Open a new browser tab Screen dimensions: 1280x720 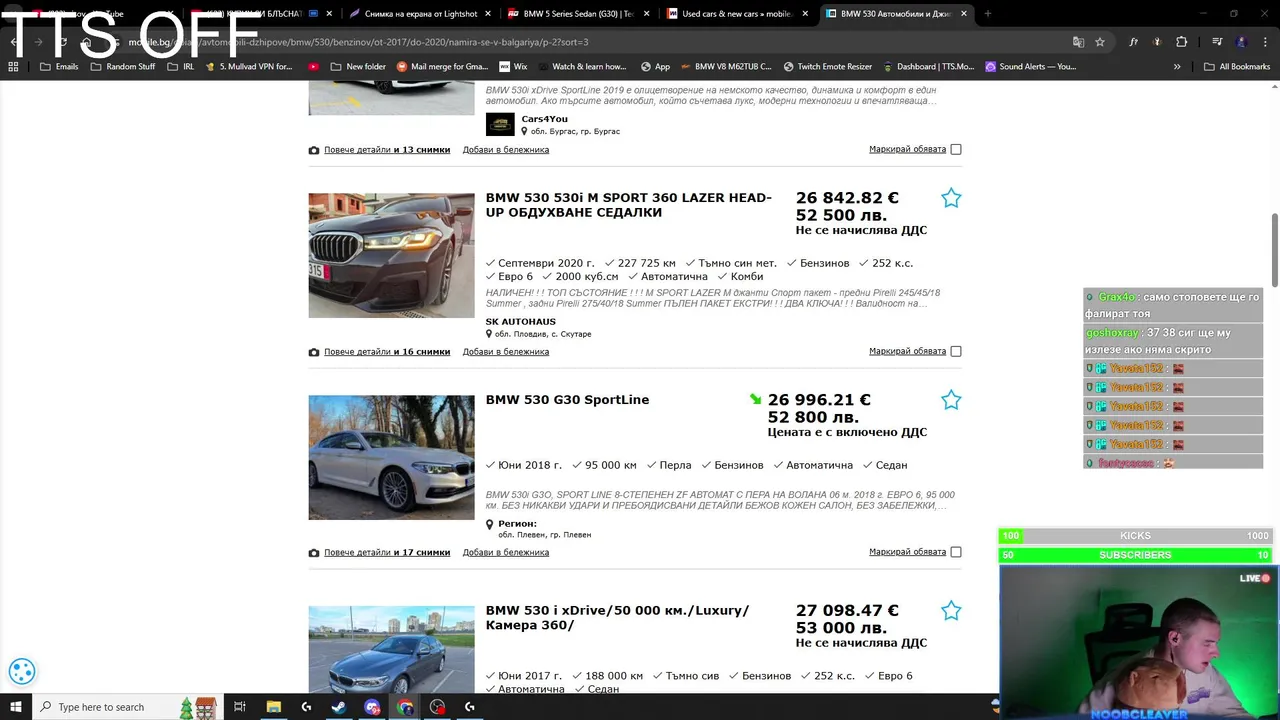(988, 14)
